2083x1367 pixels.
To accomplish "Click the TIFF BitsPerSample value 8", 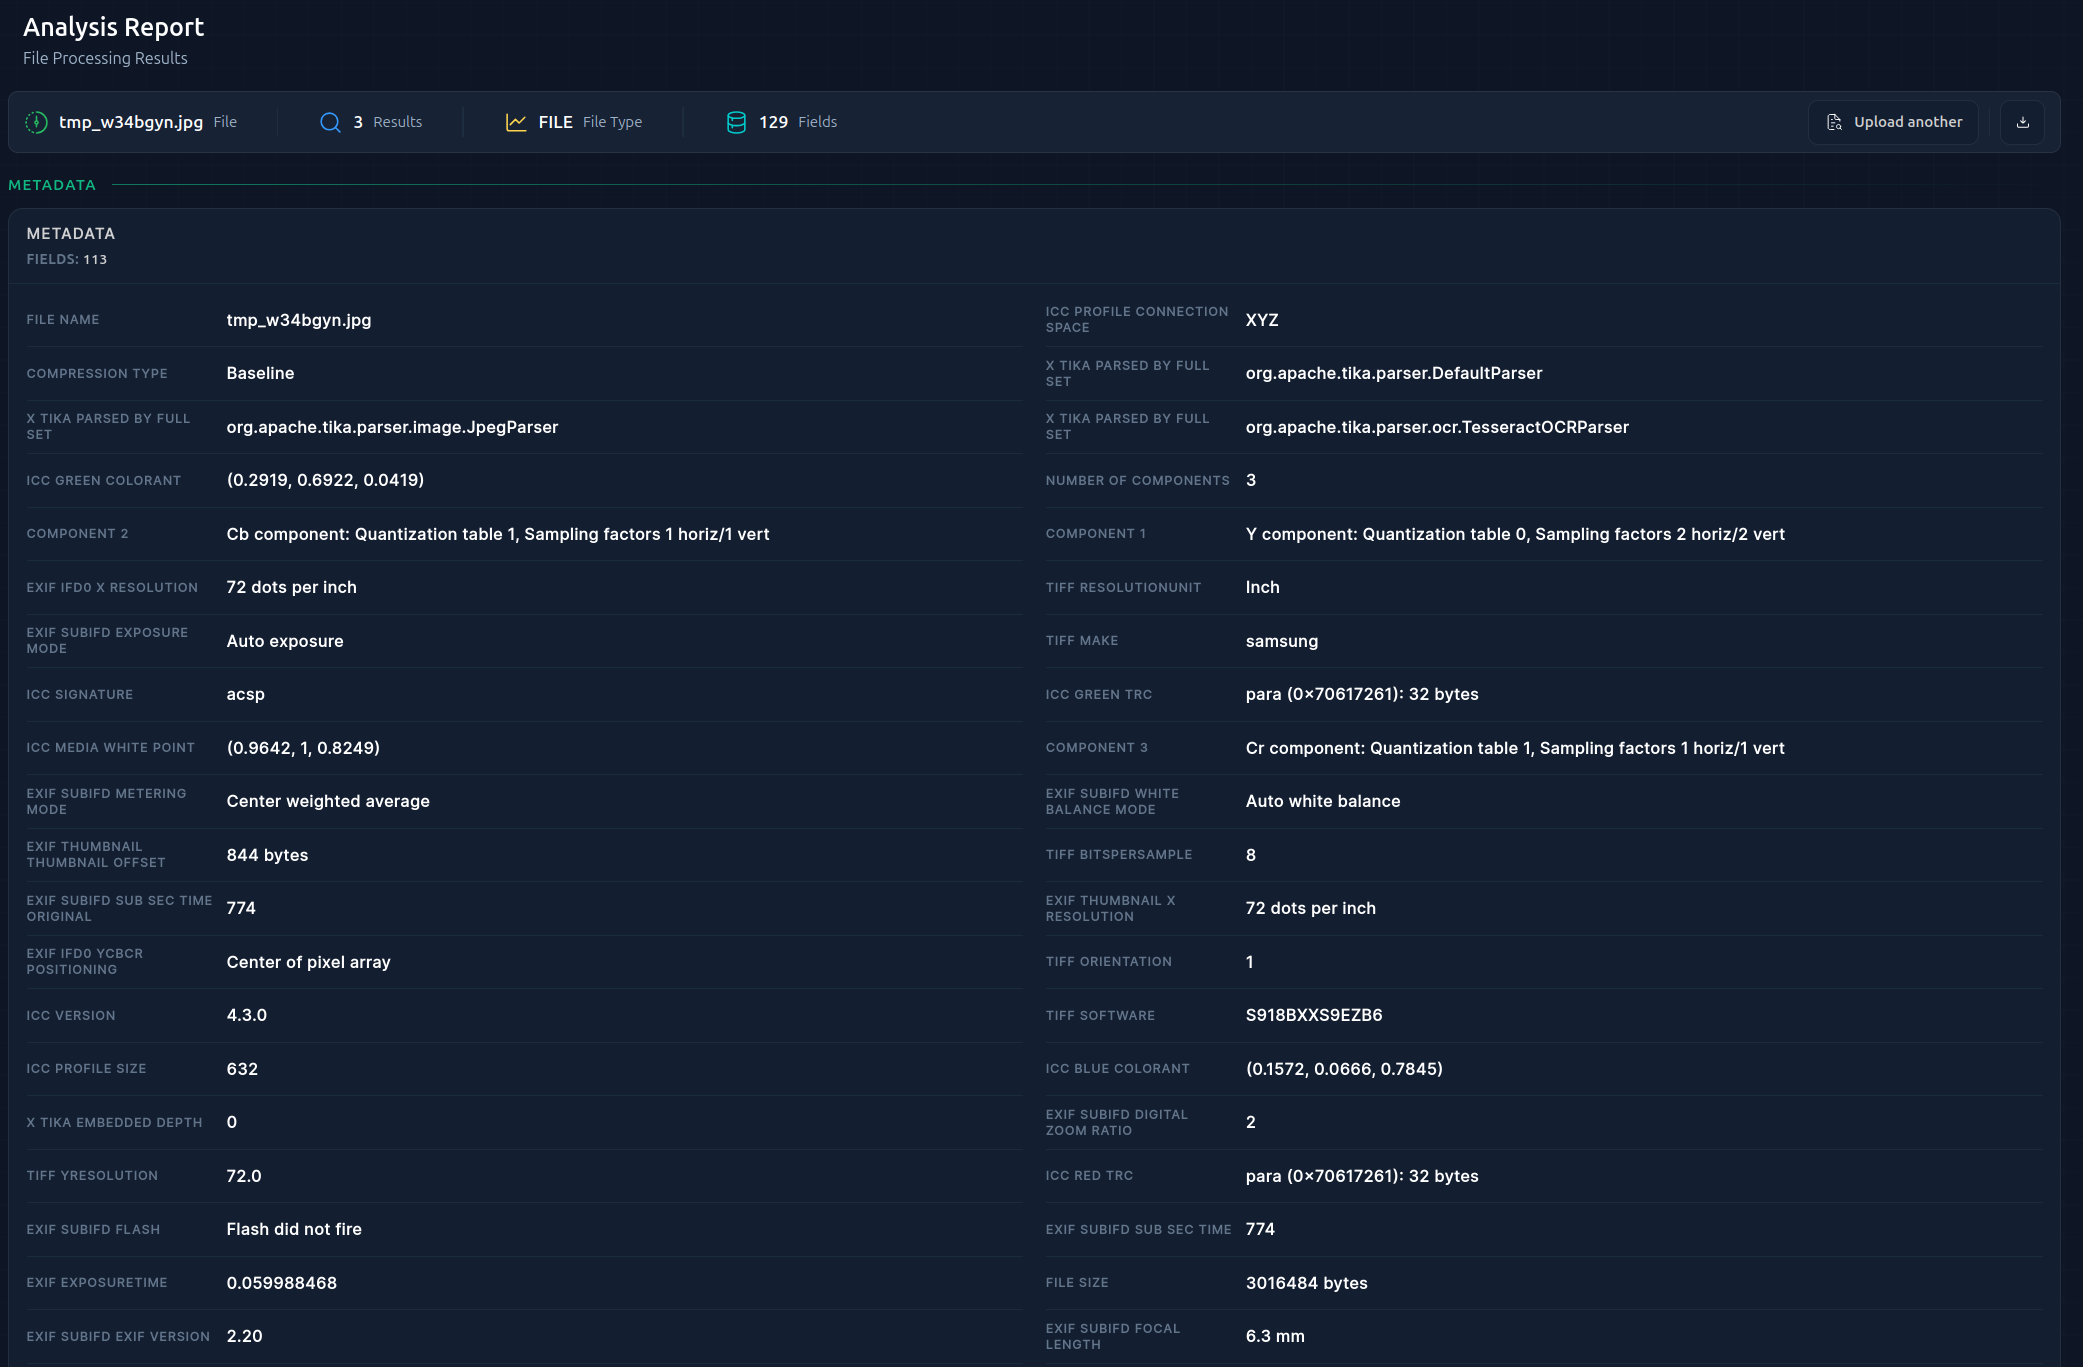I will coord(1251,855).
